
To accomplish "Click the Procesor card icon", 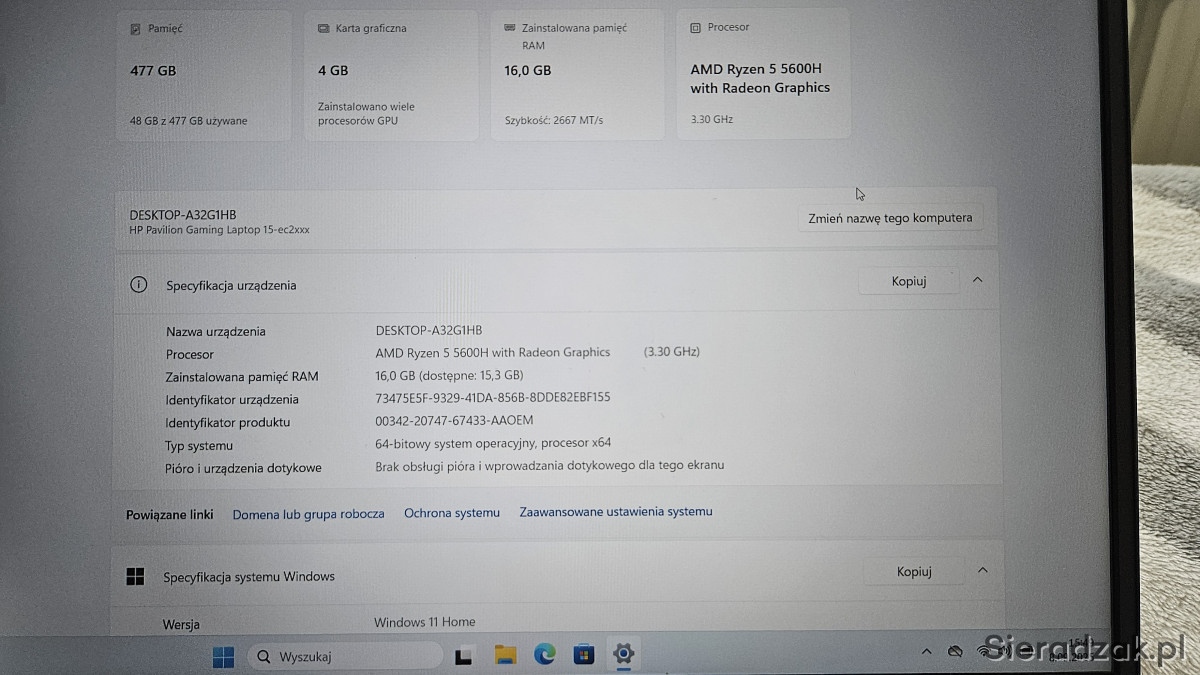I will [696, 28].
